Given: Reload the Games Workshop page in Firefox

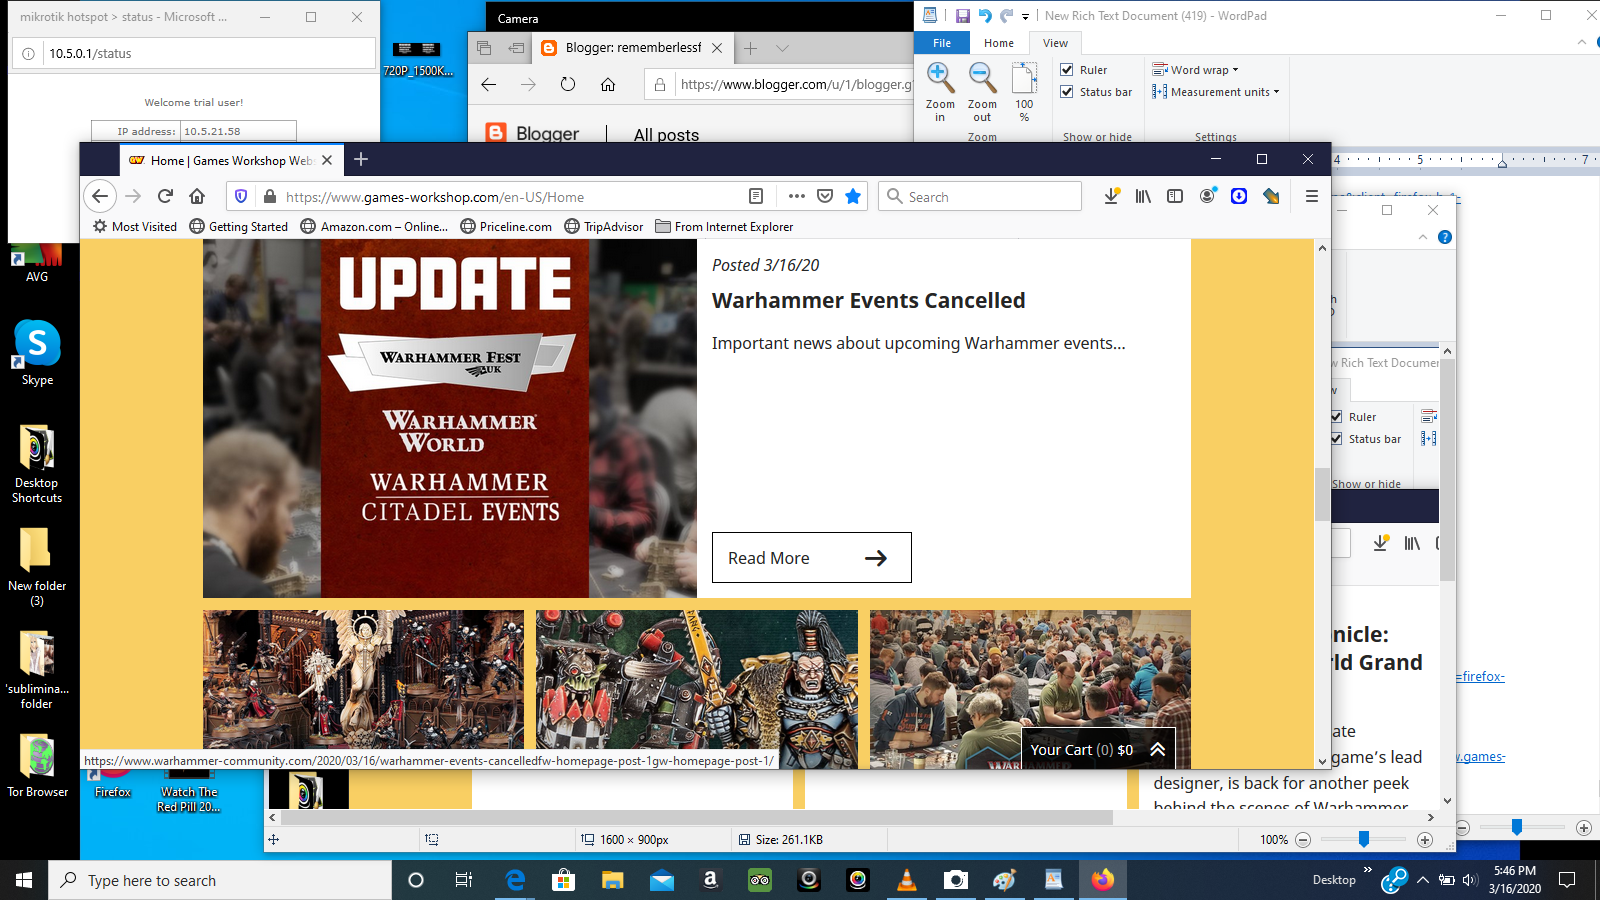Looking at the screenshot, I should [x=166, y=197].
